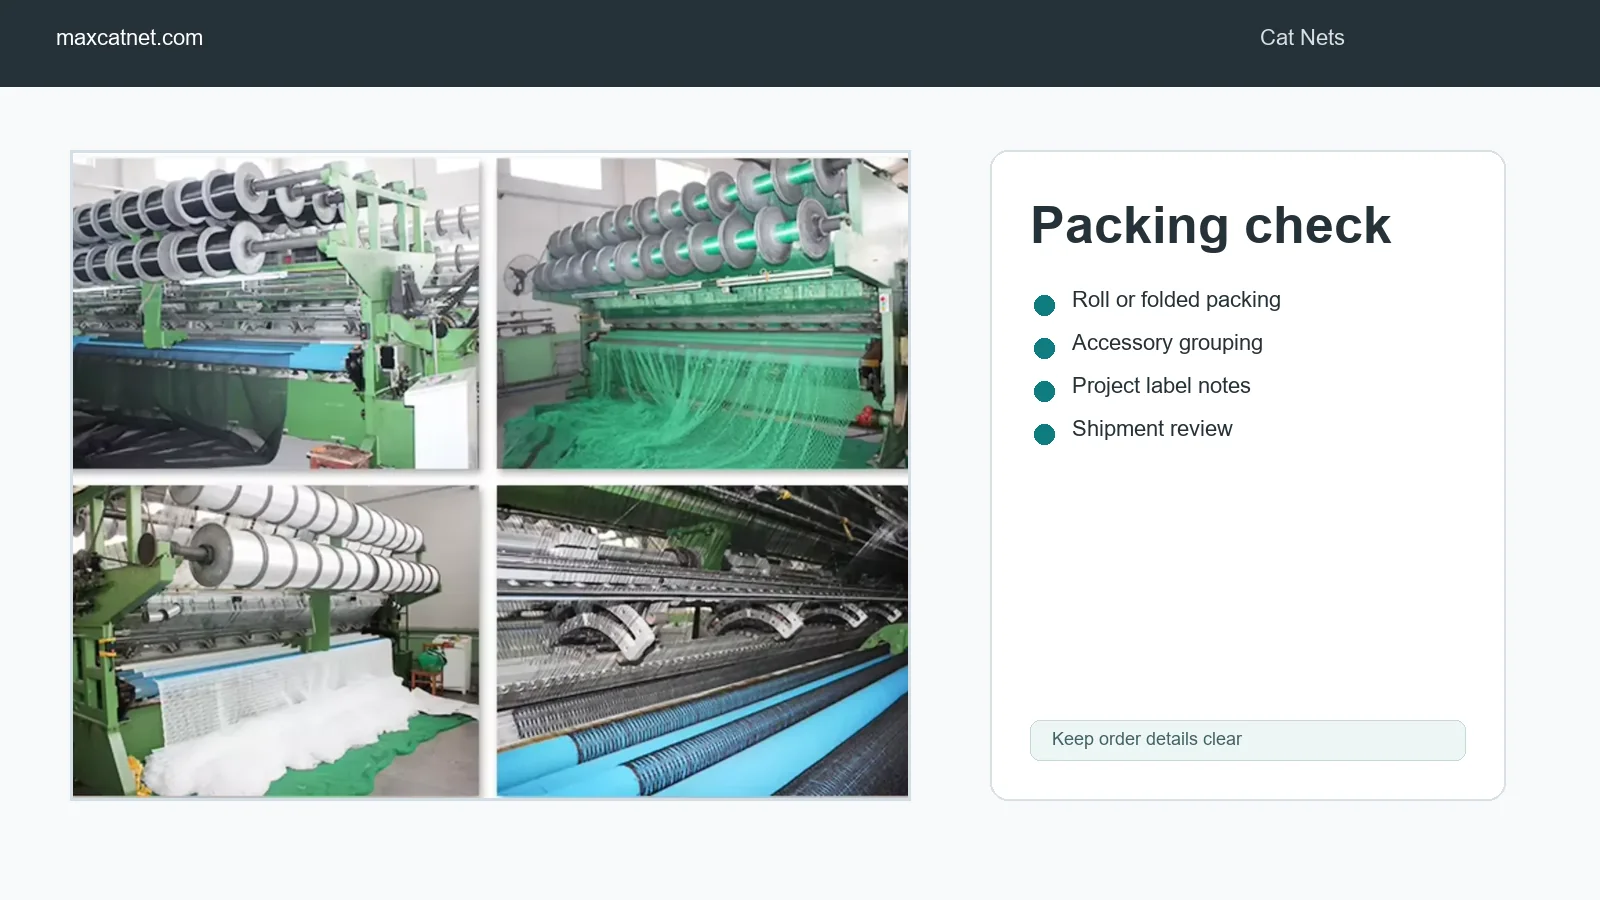Open the maxcatnet.com site link
Viewport: 1600px width, 900px height.
[x=129, y=38]
